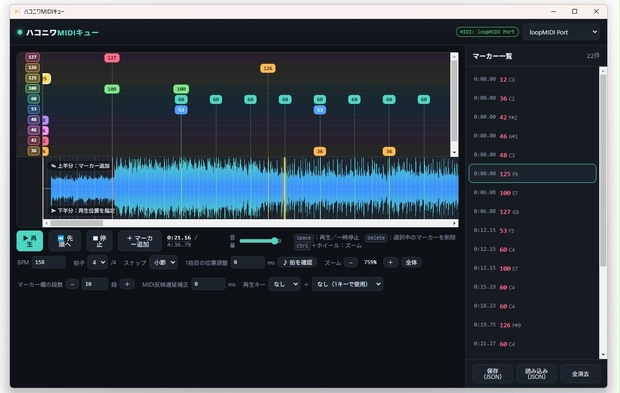Image resolution: width=620 pixels, height=393 pixels.
Task: Select the 0:06.08 127 G9 marker row
Action: pos(532,212)
